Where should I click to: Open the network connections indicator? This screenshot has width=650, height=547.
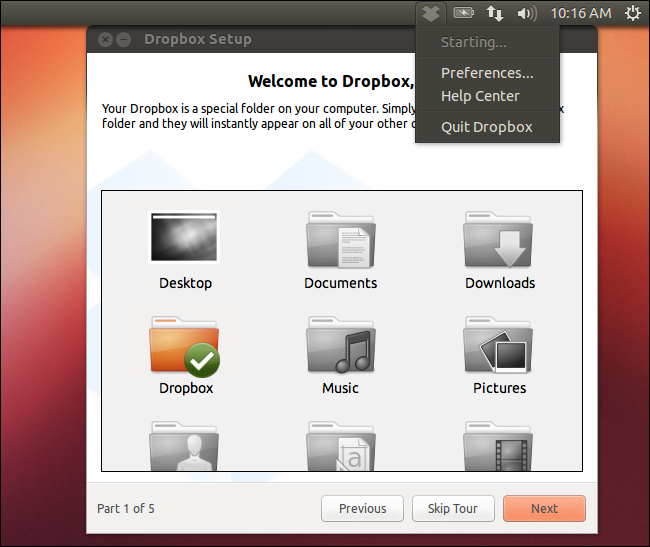[x=495, y=13]
